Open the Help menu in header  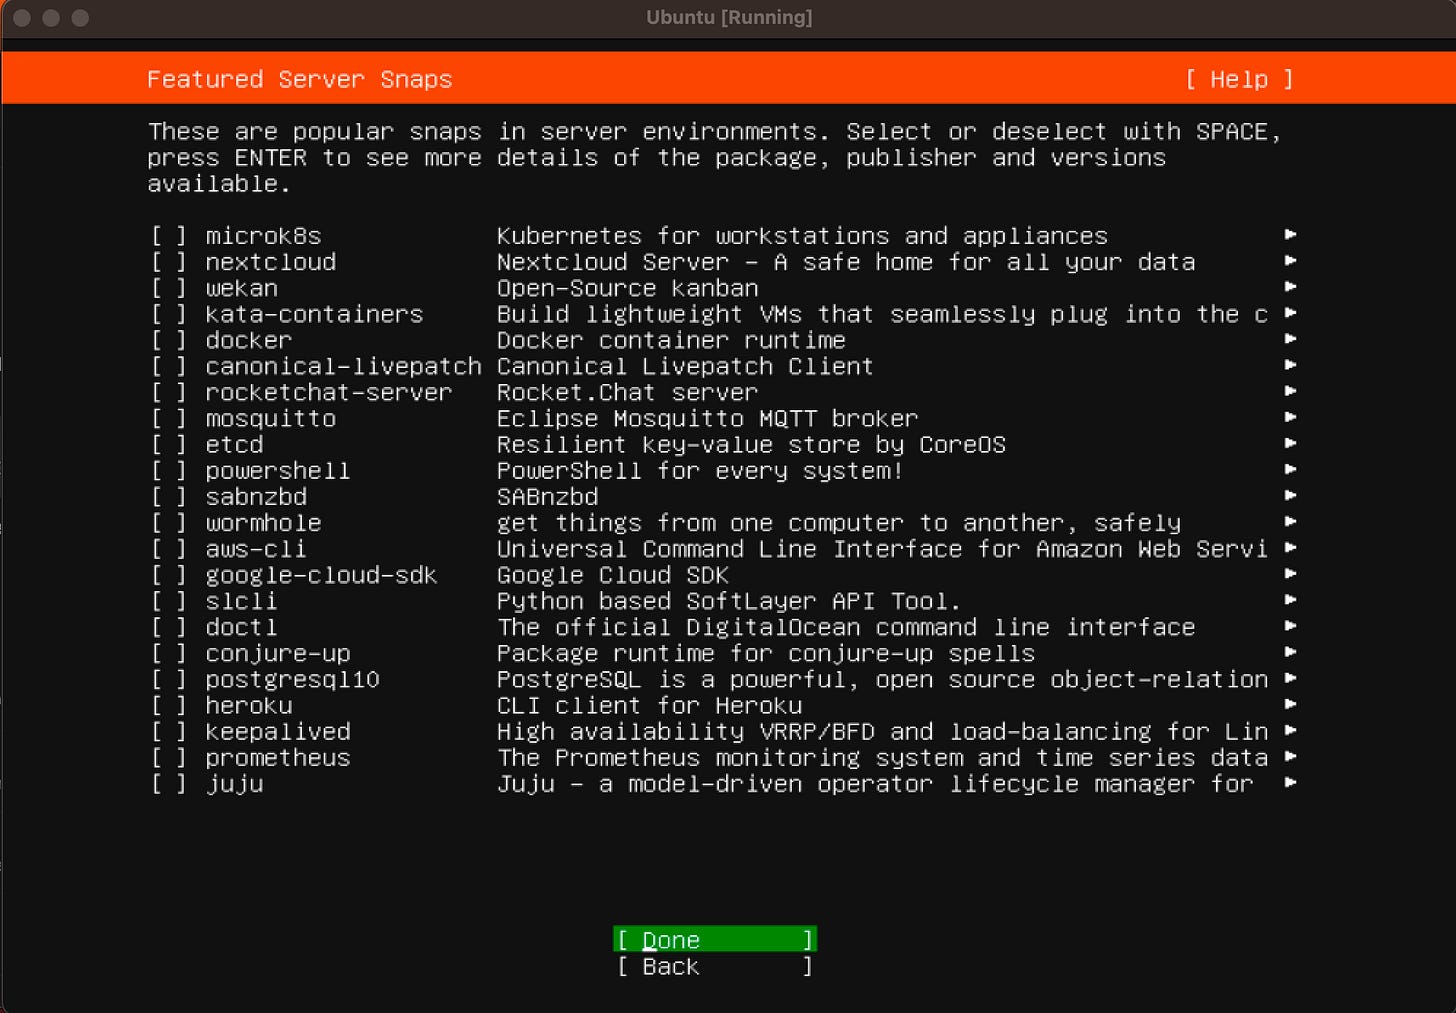point(1239,79)
